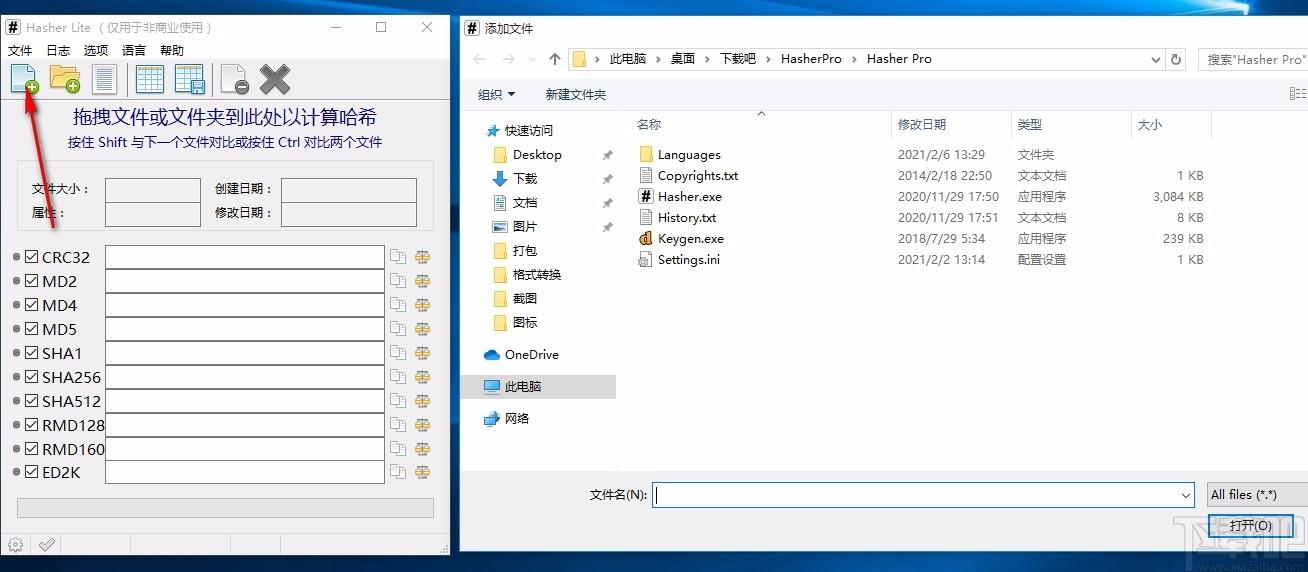Open the 组织 dropdown menu

click(x=497, y=94)
